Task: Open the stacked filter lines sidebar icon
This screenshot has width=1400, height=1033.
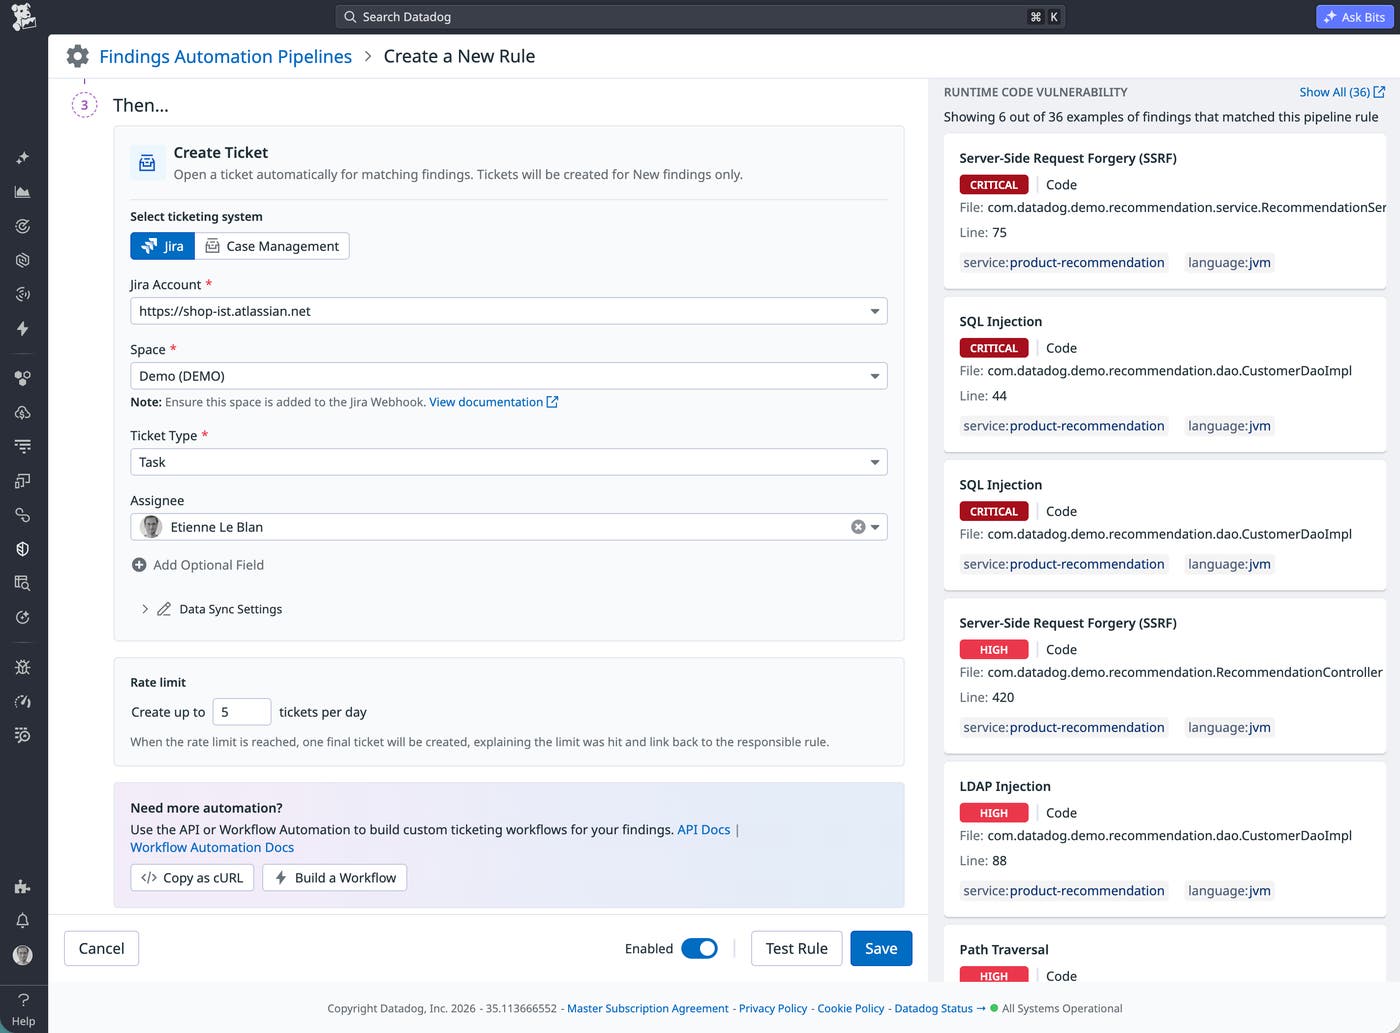Action: click(23, 446)
